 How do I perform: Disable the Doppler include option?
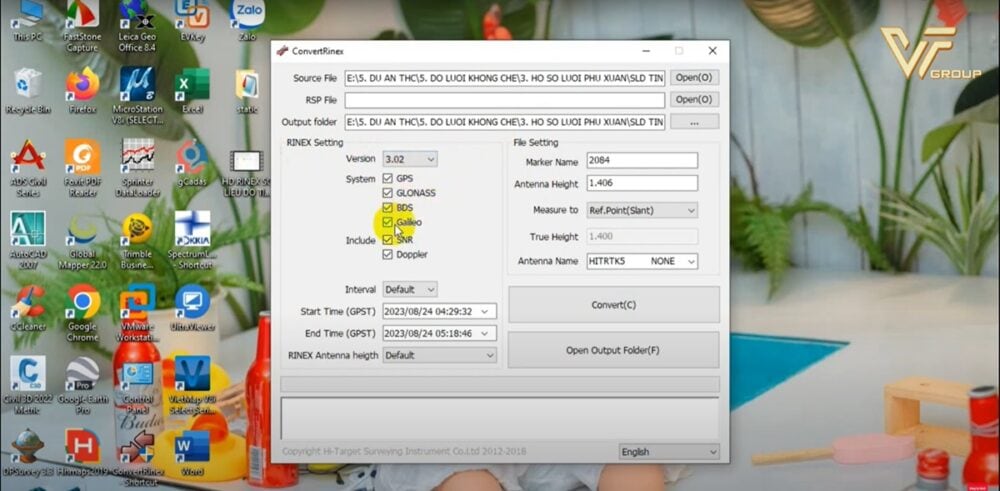388,254
